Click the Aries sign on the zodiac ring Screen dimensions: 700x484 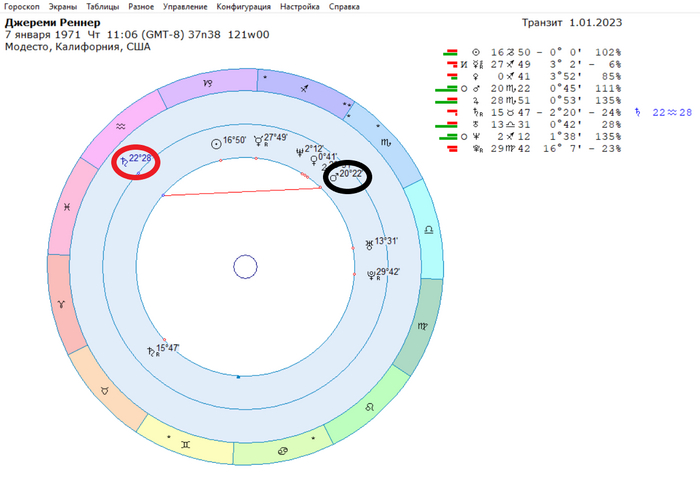pyautogui.click(x=61, y=305)
